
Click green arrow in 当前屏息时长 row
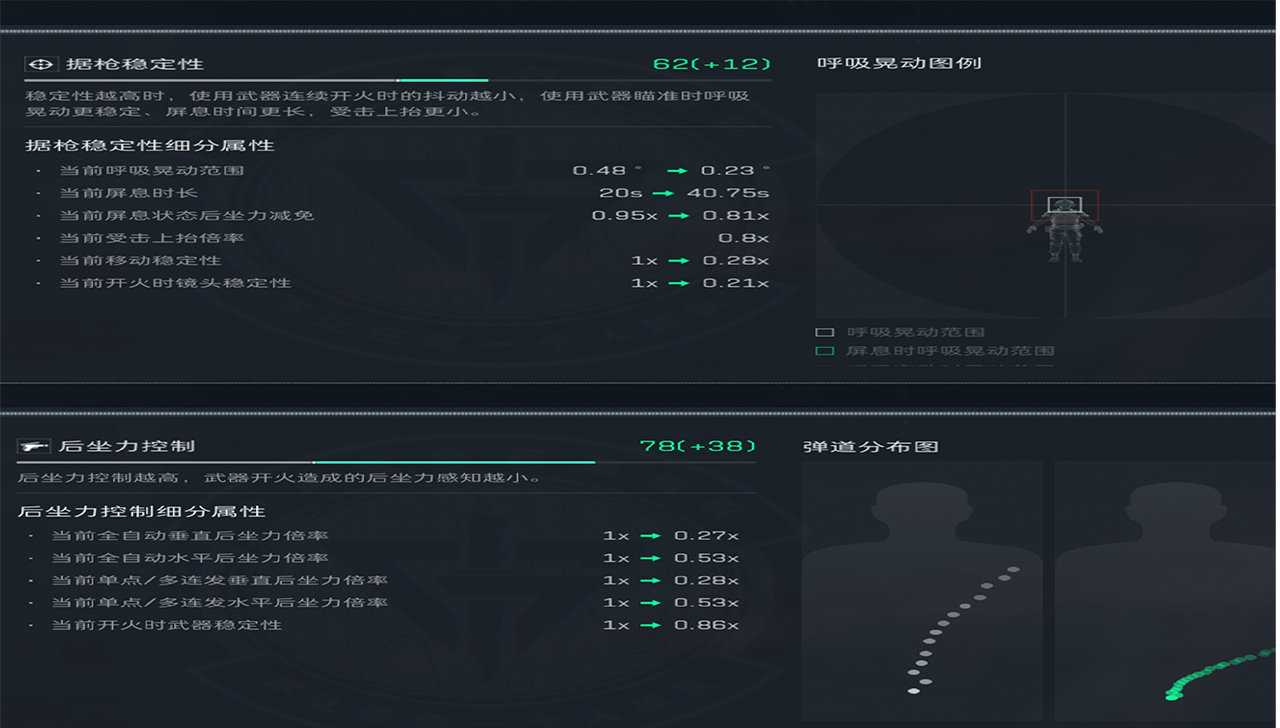point(662,193)
